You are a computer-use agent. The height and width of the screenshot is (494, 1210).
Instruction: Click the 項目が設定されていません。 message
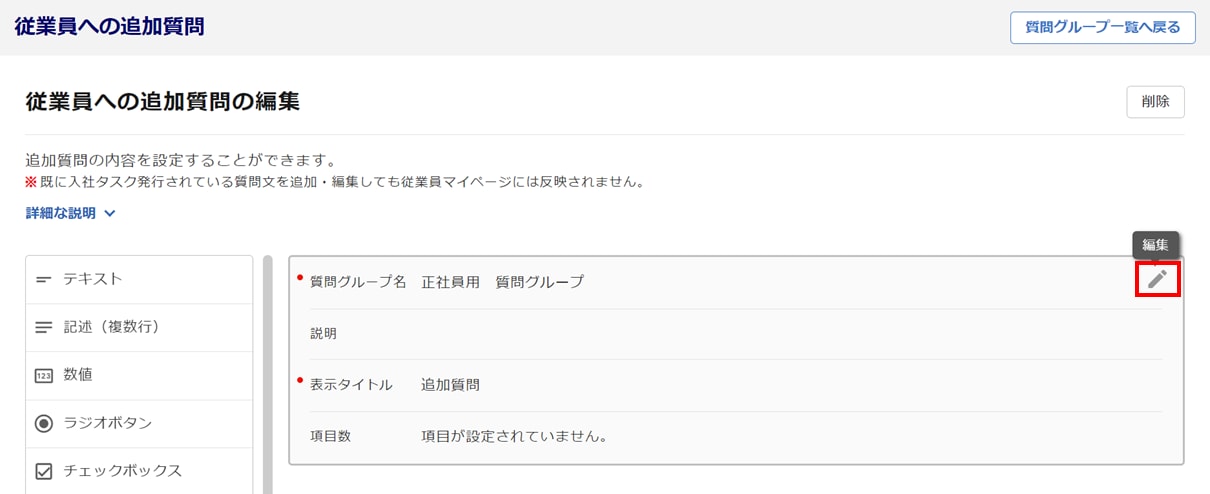click(514, 436)
